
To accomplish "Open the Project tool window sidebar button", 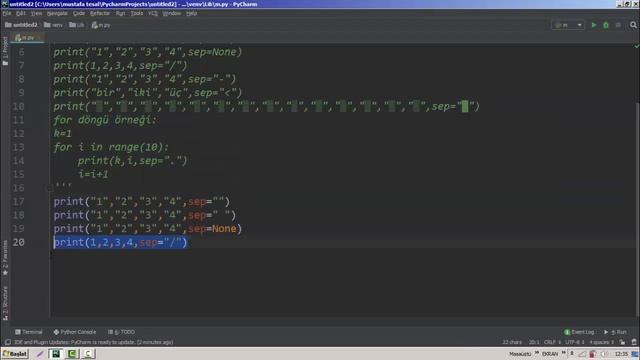I will pos(5,51).
